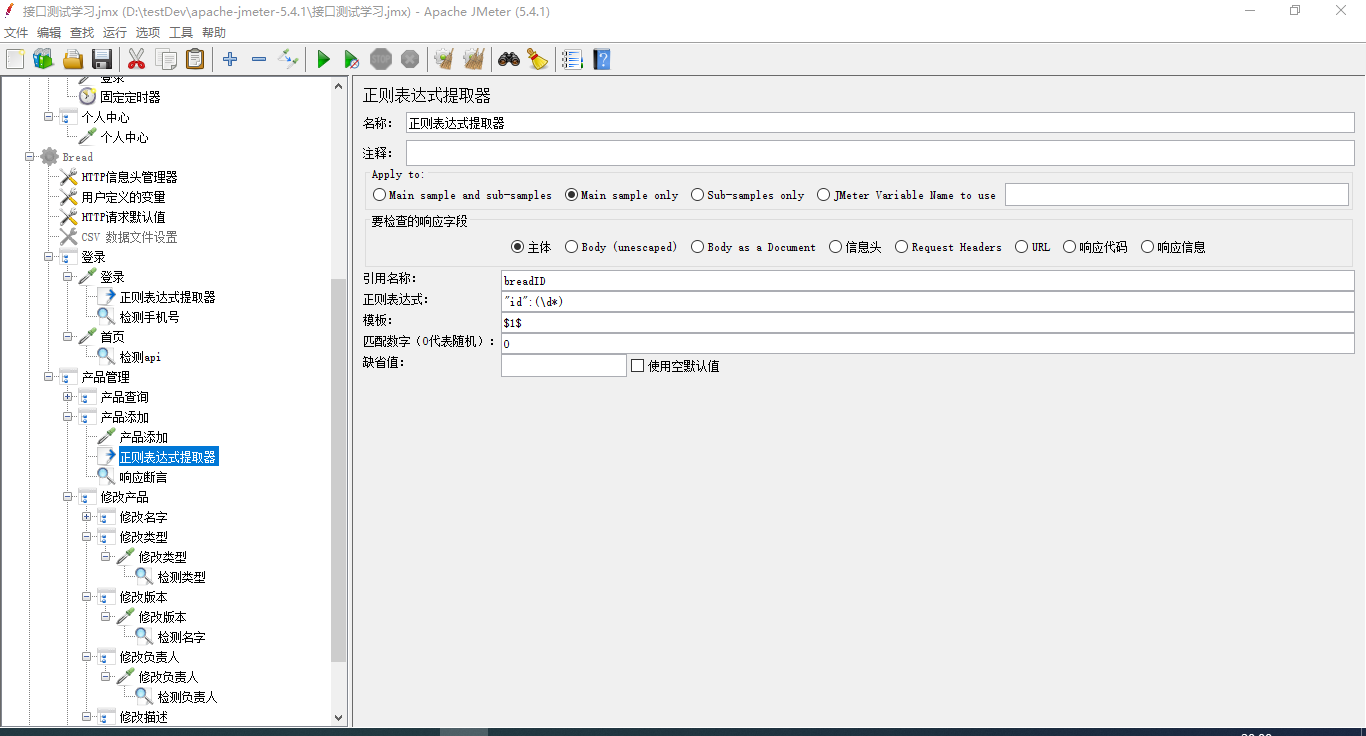Expand all nodes with the plus icon
Screen dimensions: 1366x736
click(230, 60)
